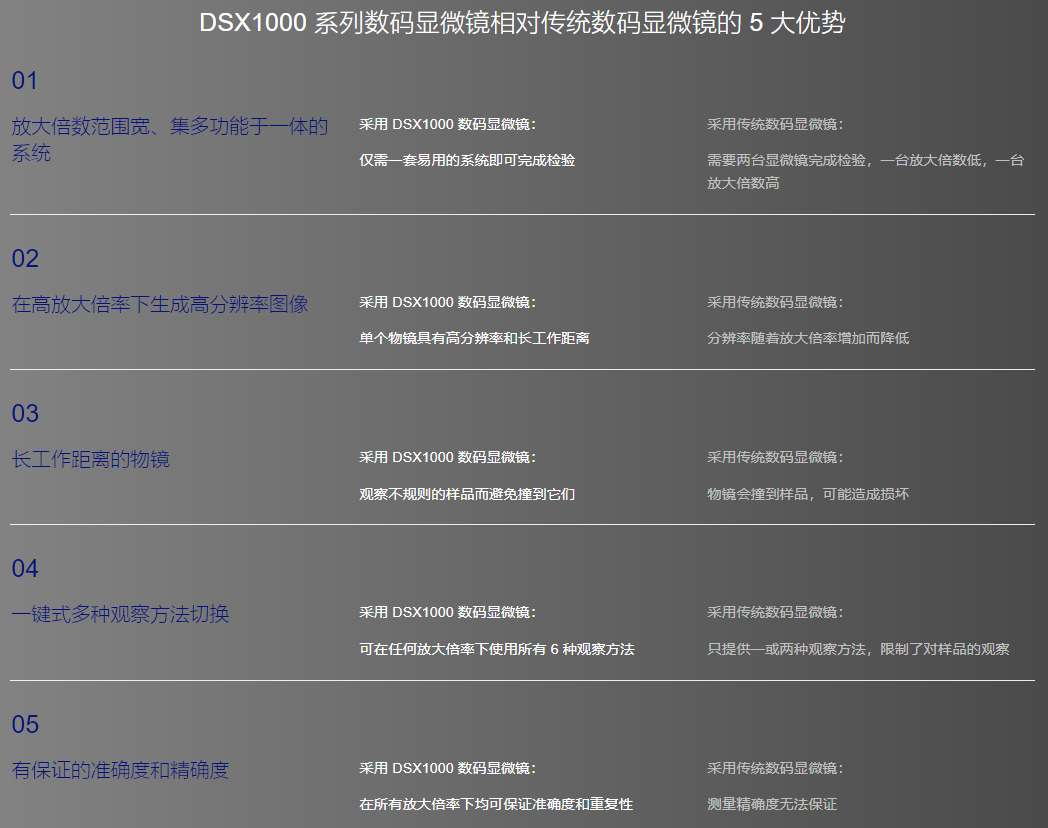
Task: Click the section number 02
Action: (x=25, y=259)
